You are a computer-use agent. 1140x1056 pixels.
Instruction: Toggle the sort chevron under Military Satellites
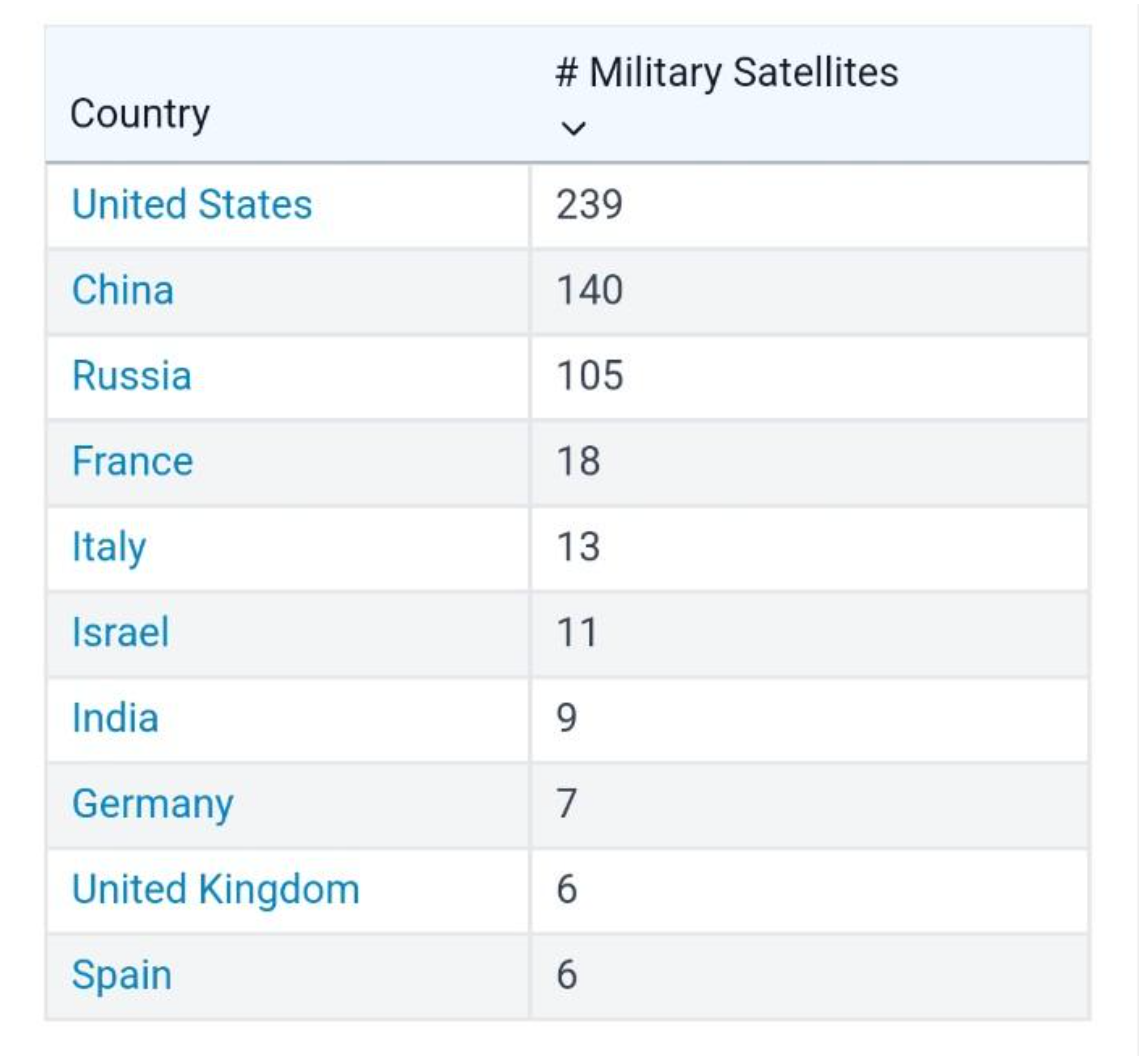[572, 129]
